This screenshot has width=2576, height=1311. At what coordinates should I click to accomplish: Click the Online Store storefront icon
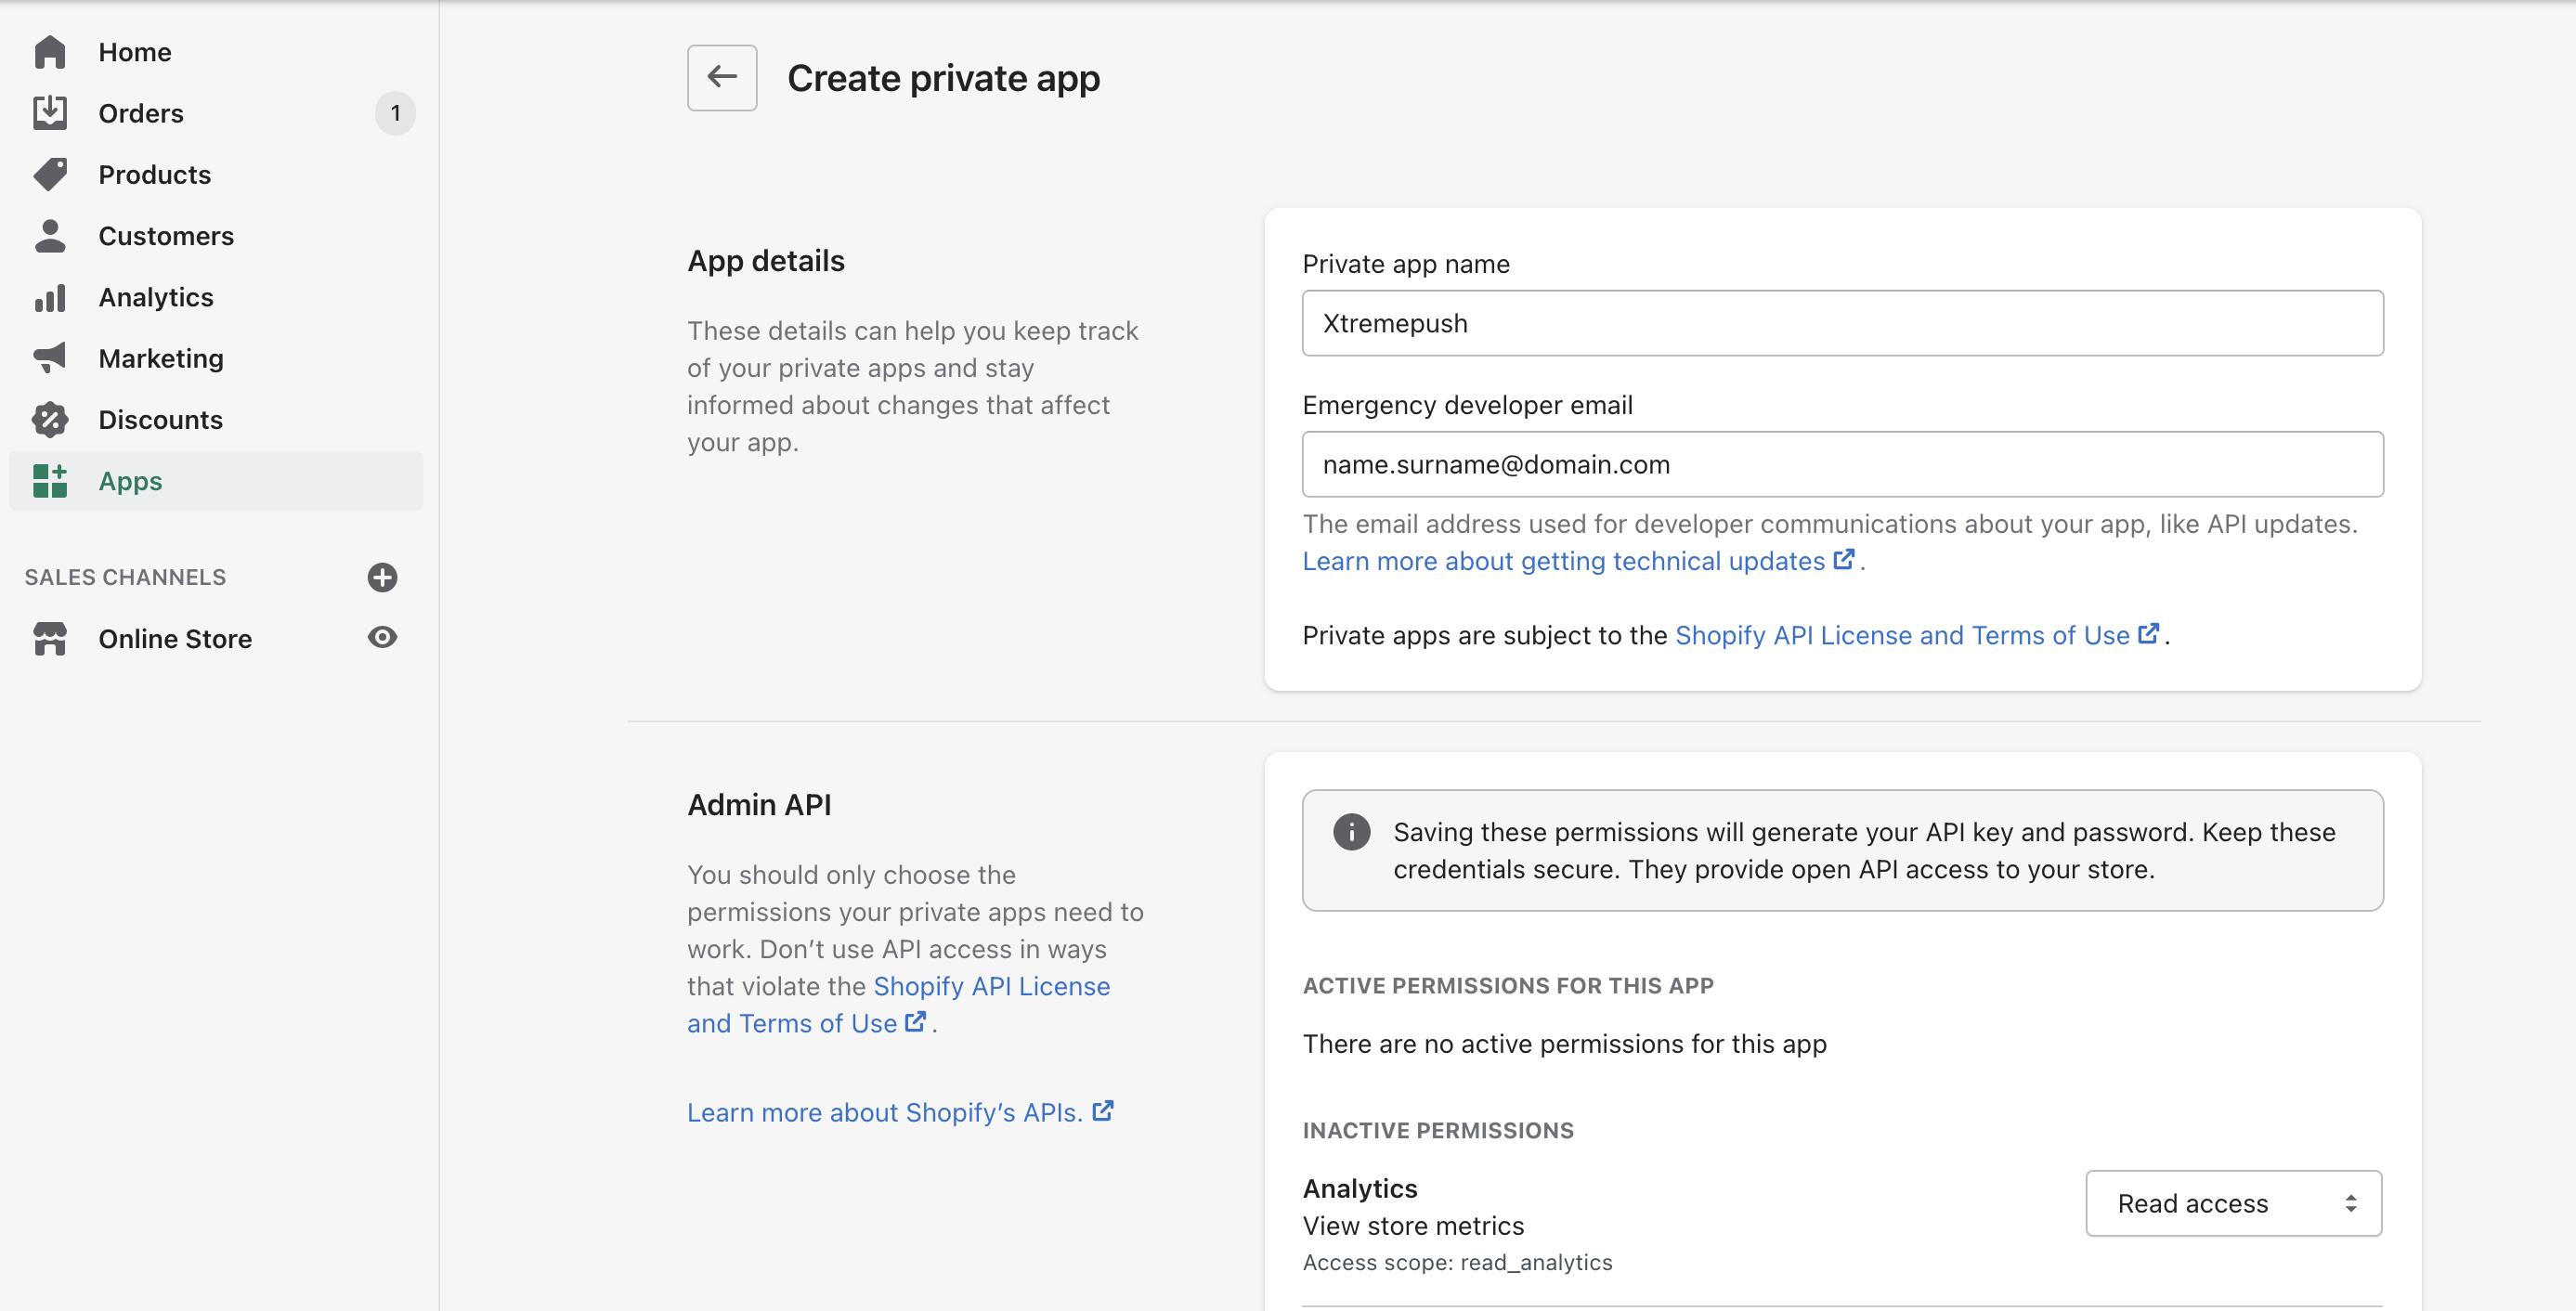pos(50,638)
